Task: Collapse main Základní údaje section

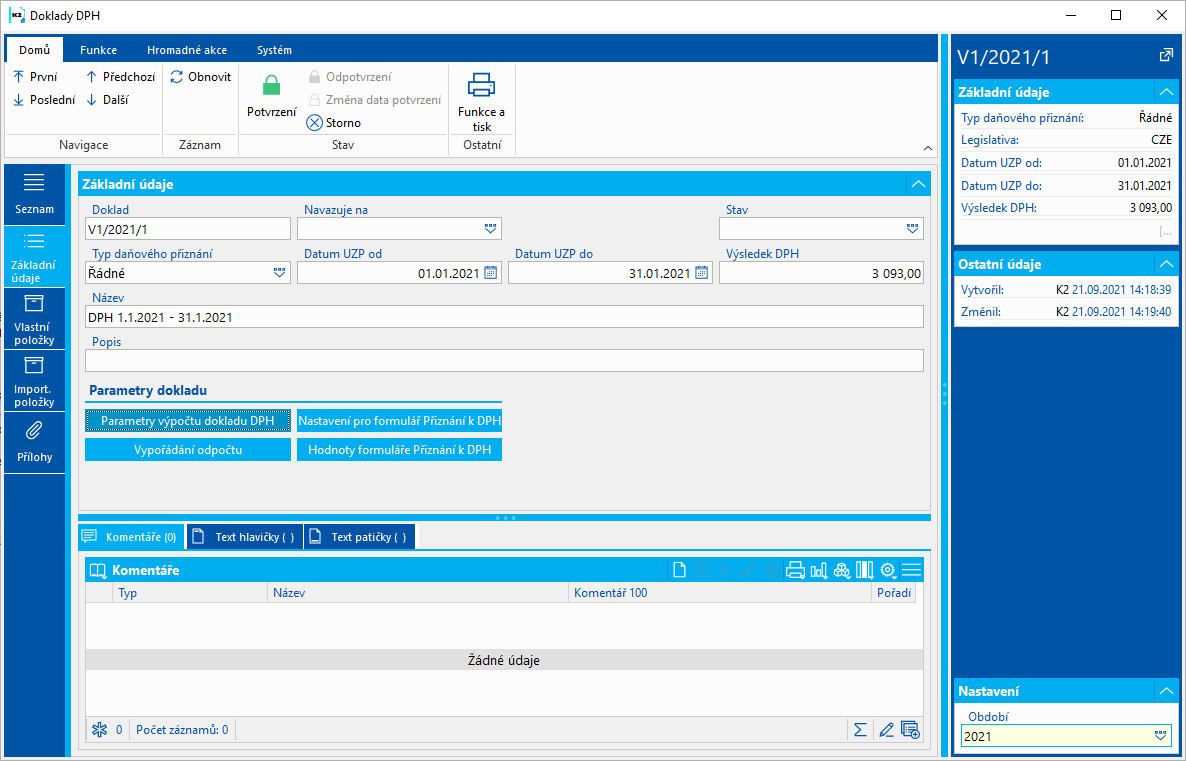Action: point(918,184)
